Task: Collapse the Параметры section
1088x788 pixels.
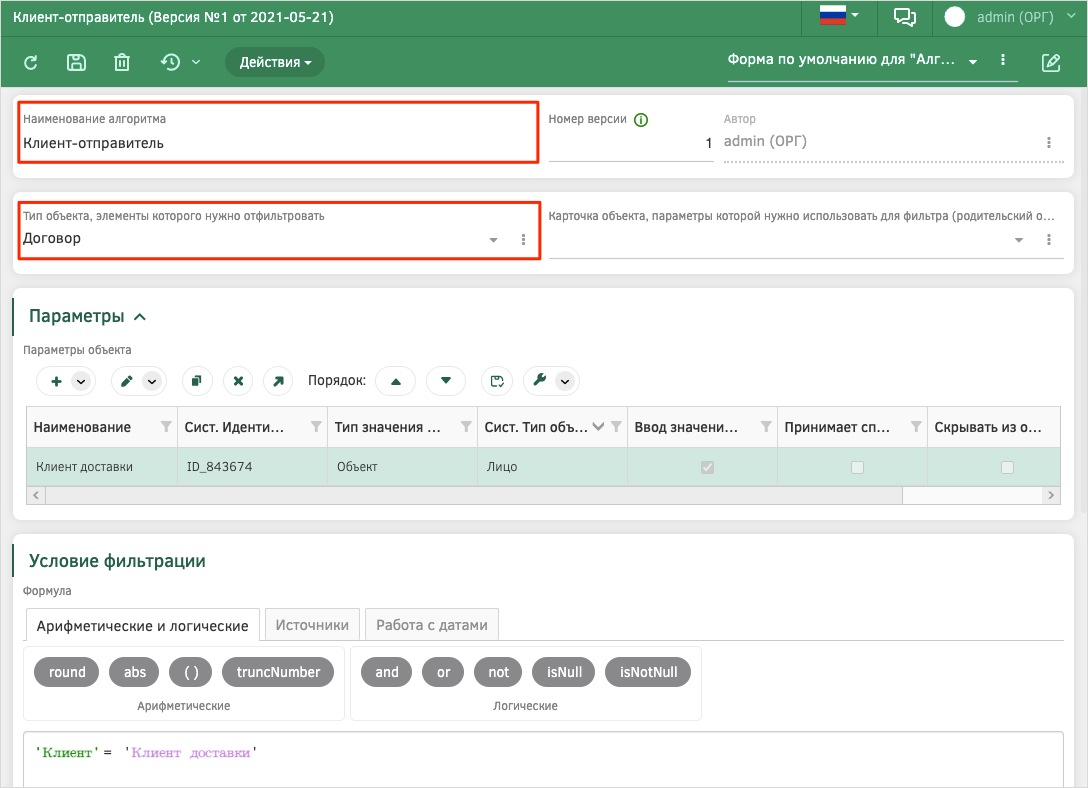Action: coord(139,317)
